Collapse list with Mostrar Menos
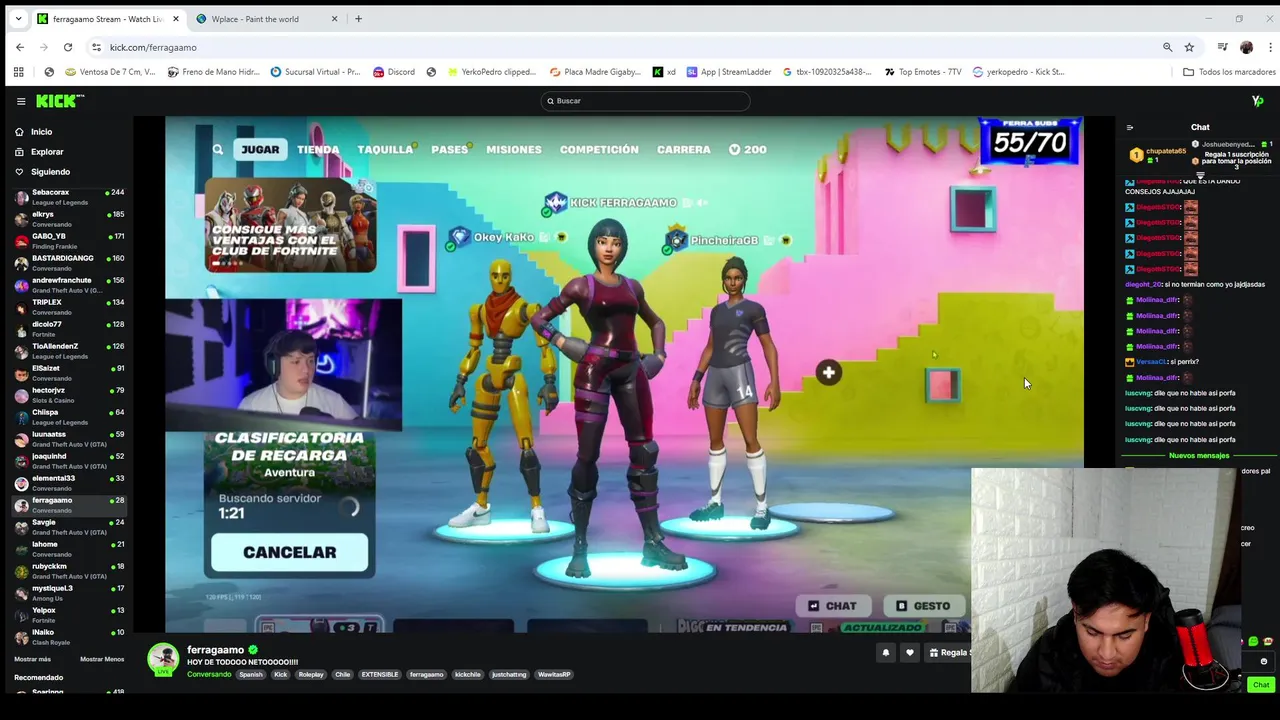Screen dimensions: 1280x720 [x=102, y=659]
